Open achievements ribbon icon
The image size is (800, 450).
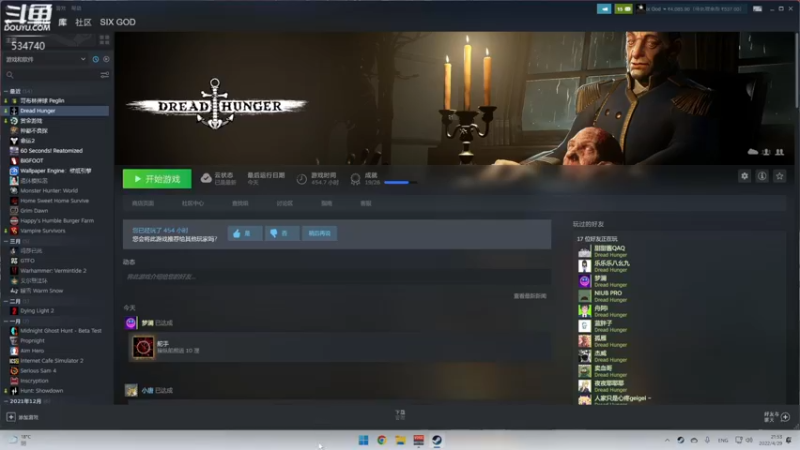(x=355, y=179)
